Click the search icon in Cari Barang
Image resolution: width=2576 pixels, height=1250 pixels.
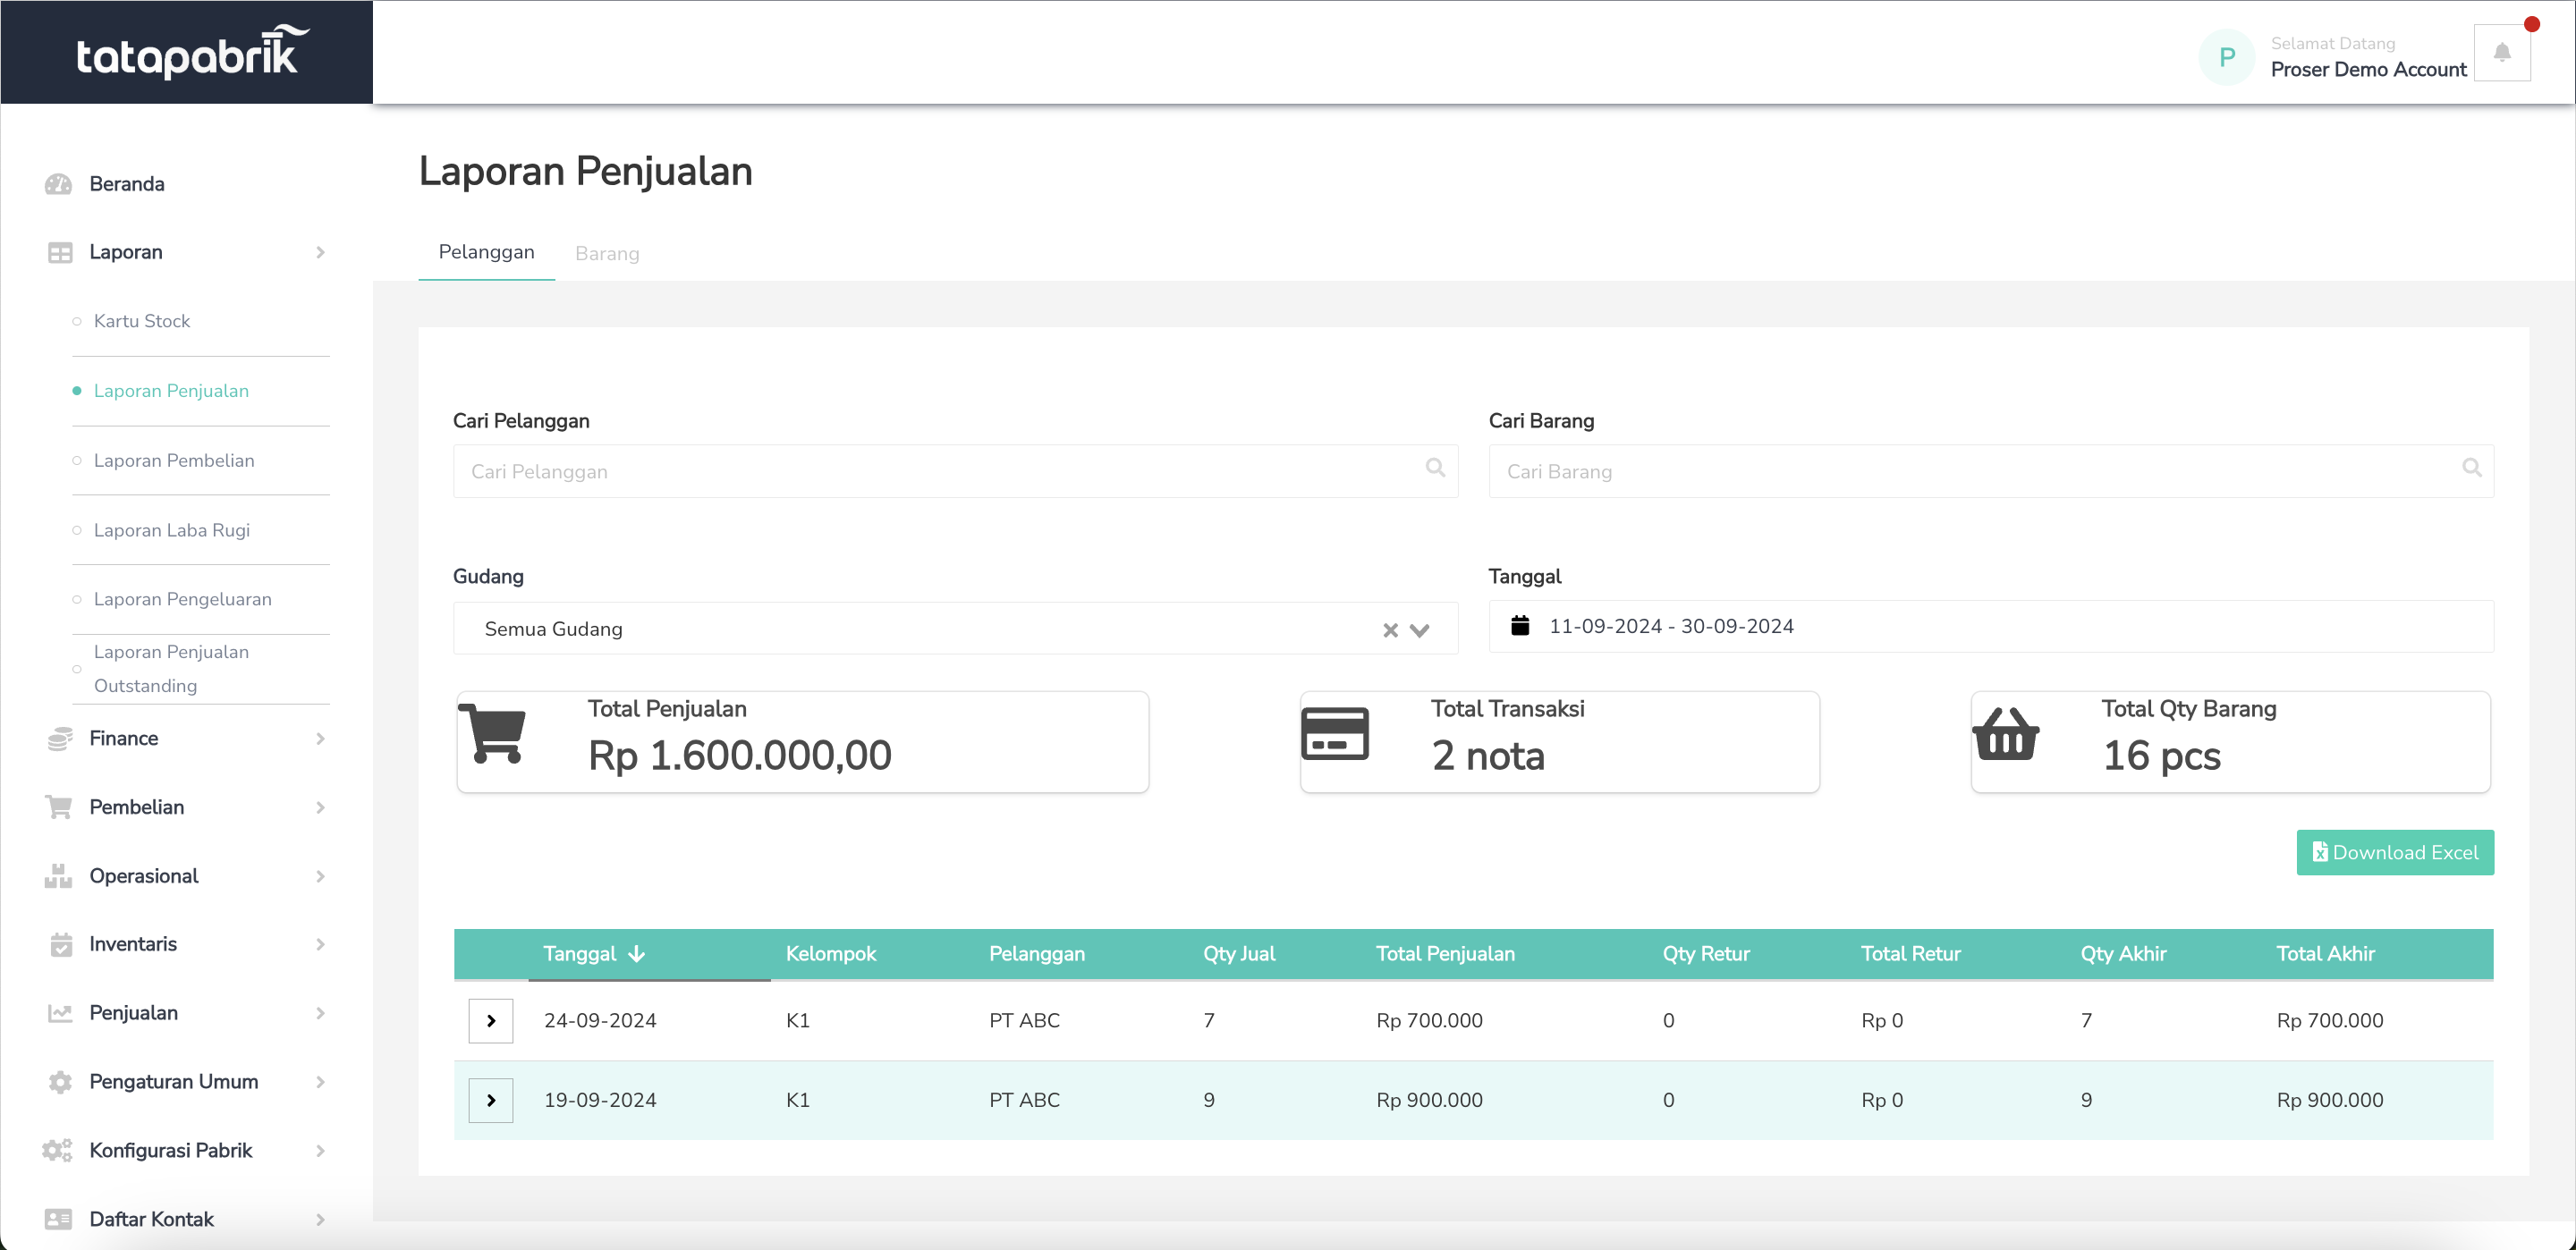click(x=2471, y=468)
